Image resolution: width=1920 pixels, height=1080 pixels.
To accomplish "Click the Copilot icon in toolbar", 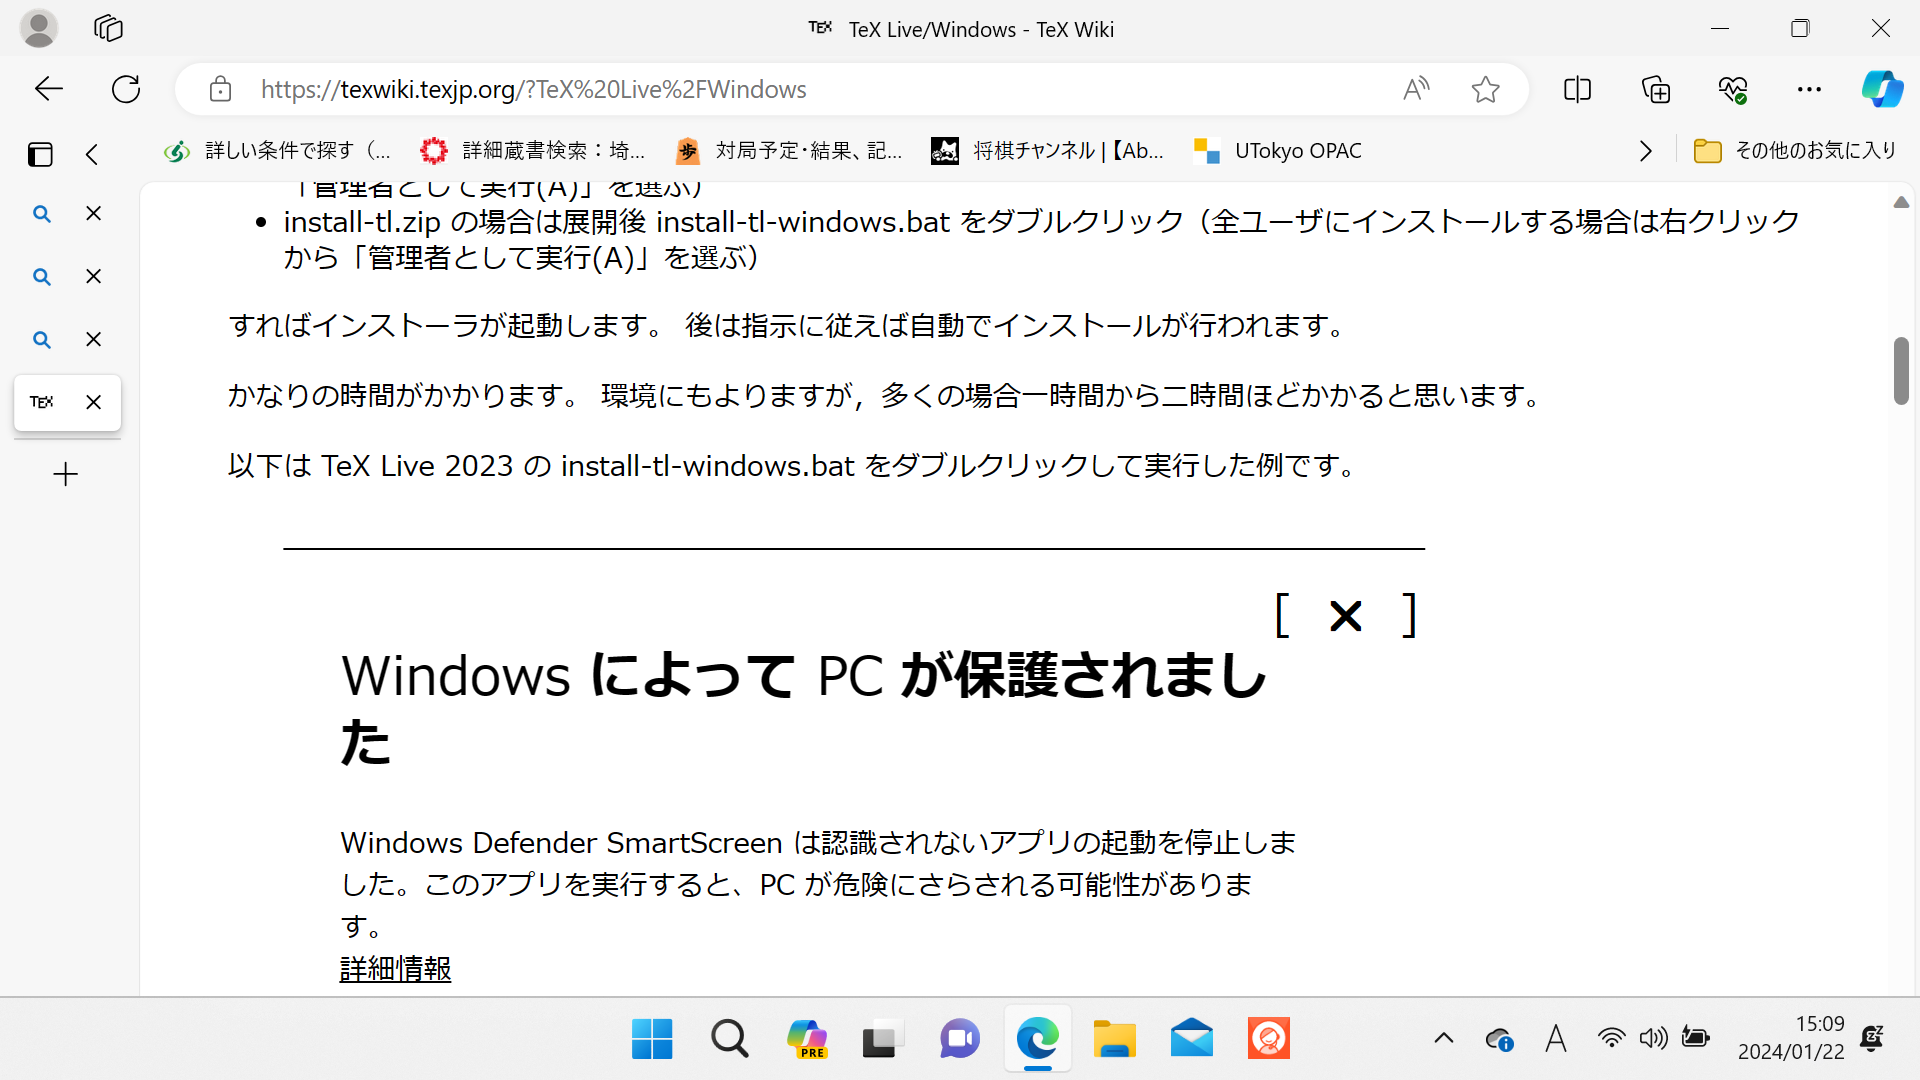I will click(x=1882, y=88).
